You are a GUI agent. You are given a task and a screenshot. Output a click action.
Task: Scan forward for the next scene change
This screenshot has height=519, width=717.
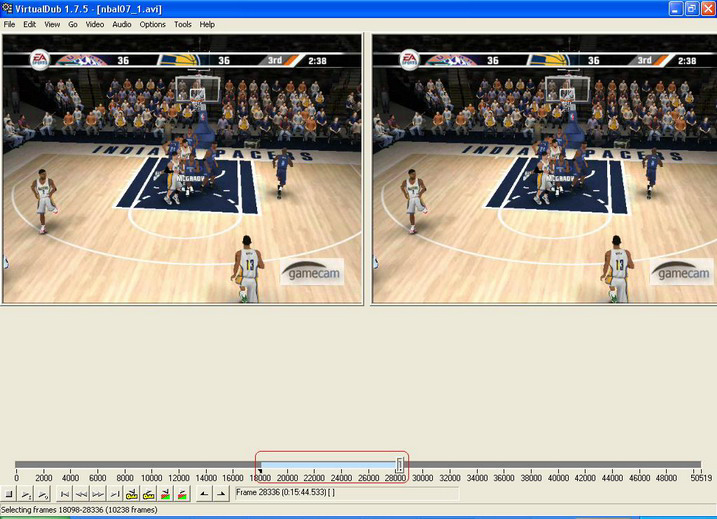(x=182, y=494)
